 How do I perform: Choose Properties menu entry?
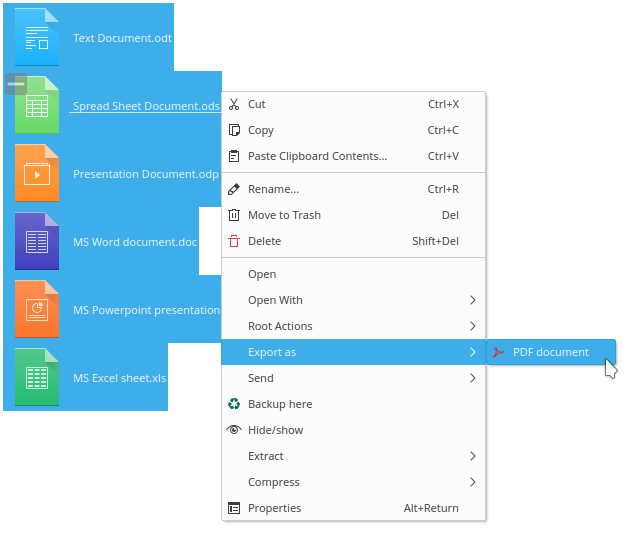click(x=353, y=508)
